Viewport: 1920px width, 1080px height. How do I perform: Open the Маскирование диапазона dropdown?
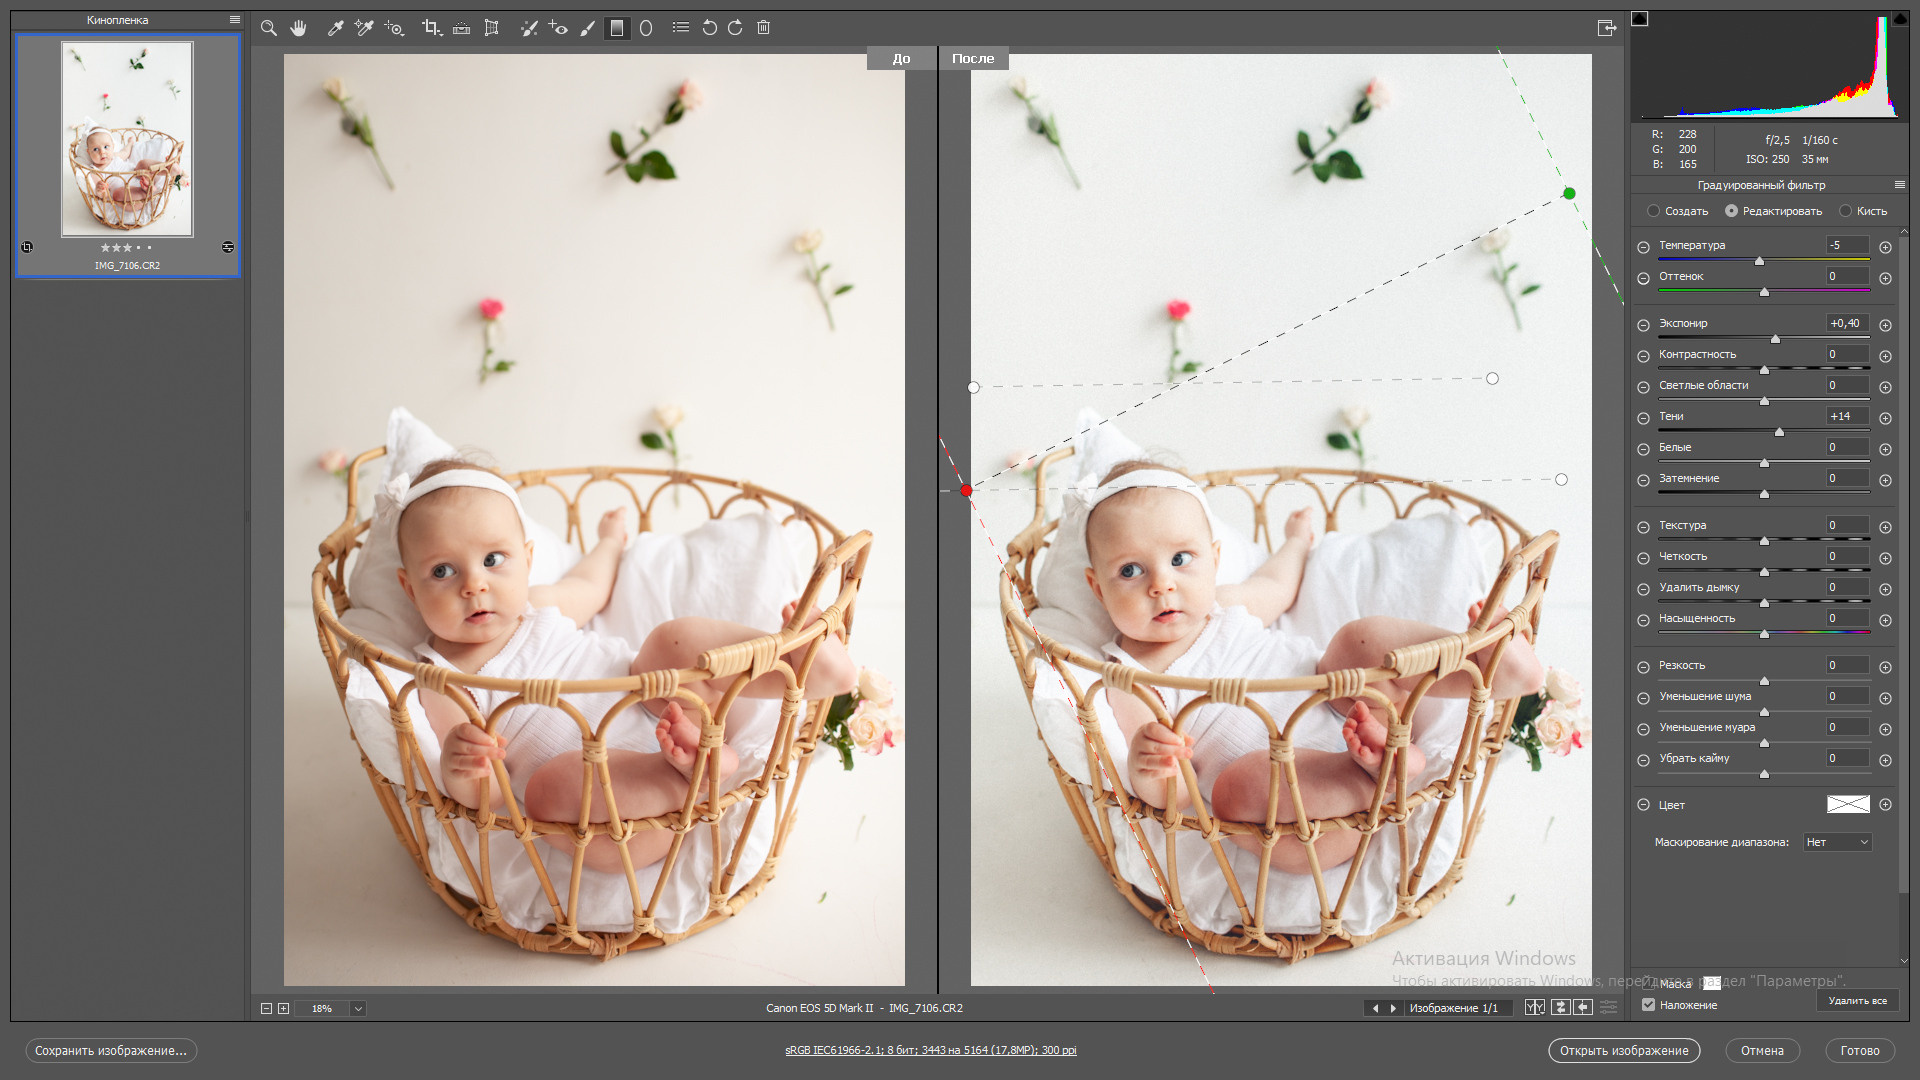pos(1836,842)
